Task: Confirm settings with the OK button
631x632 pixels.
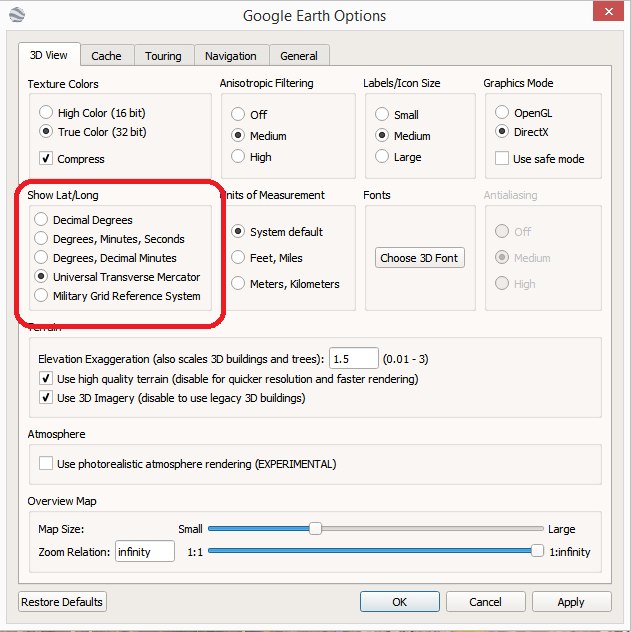Action: (400, 602)
